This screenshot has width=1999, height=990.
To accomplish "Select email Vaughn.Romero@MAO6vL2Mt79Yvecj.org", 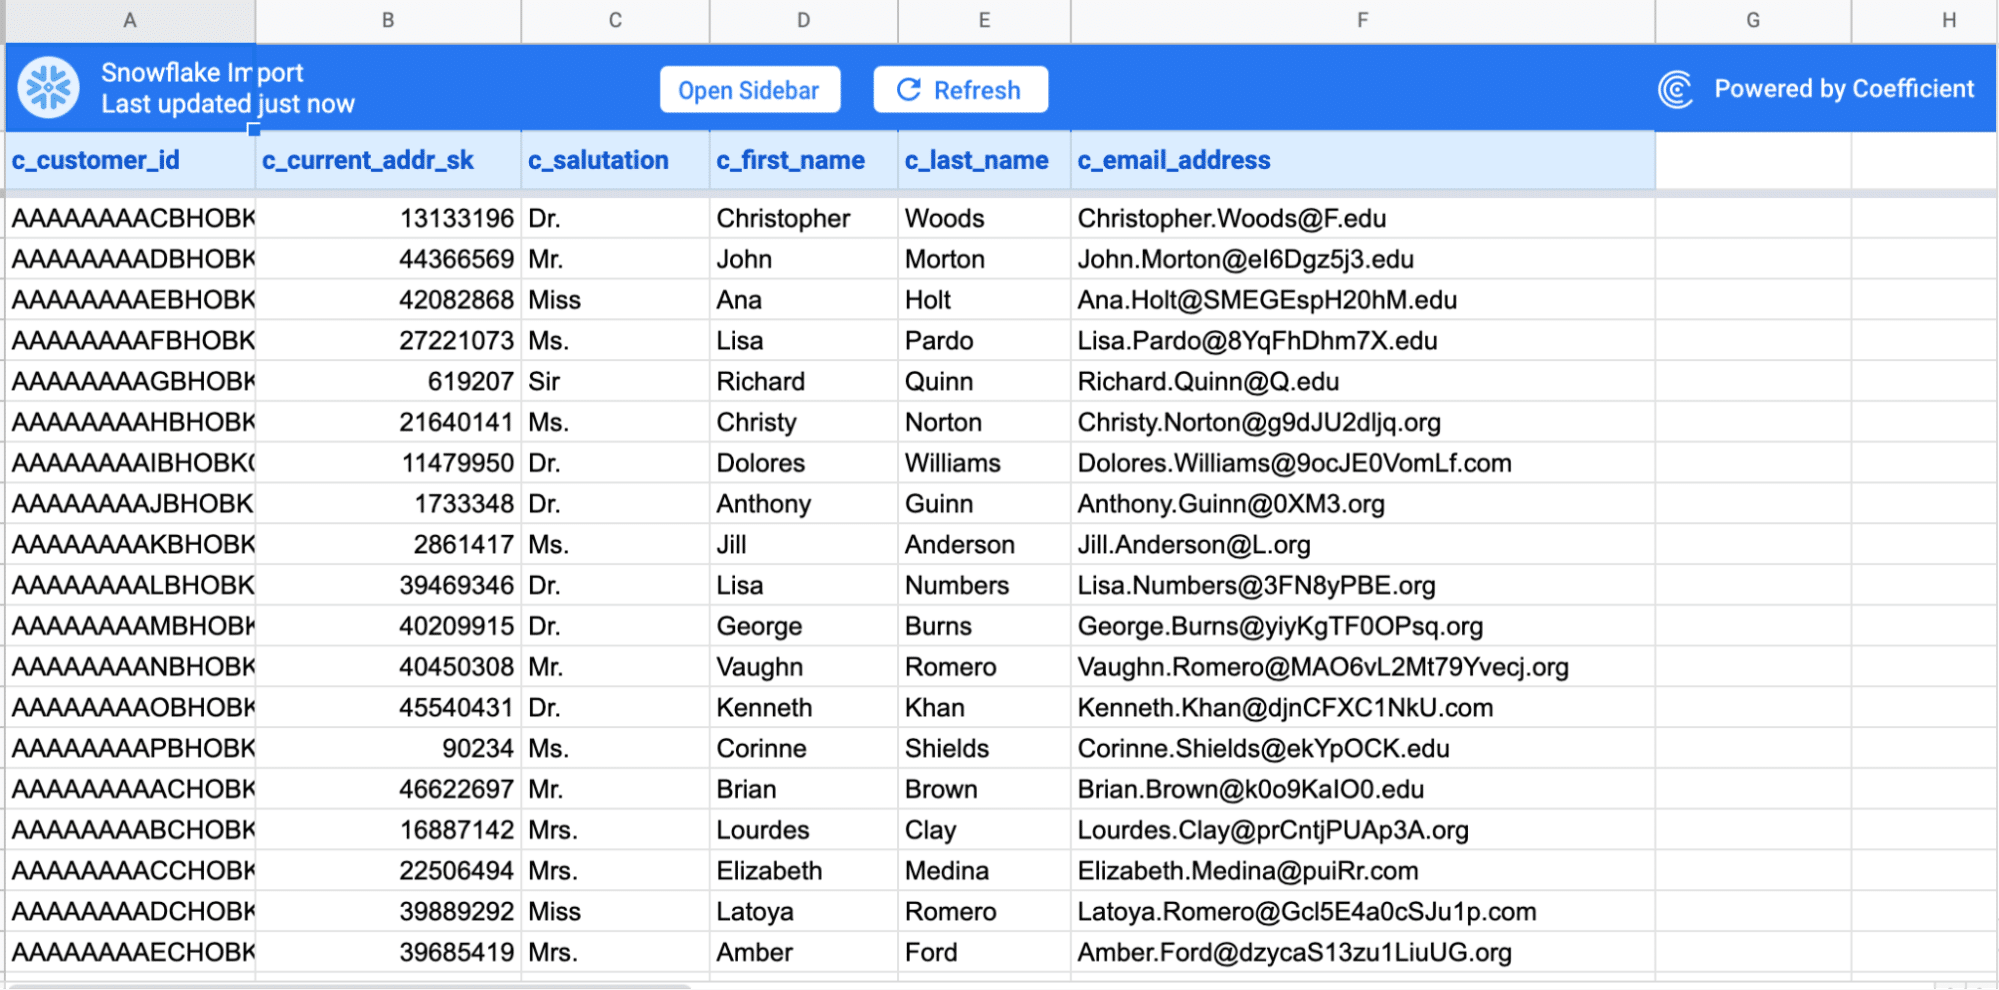I will coord(1362,667).
